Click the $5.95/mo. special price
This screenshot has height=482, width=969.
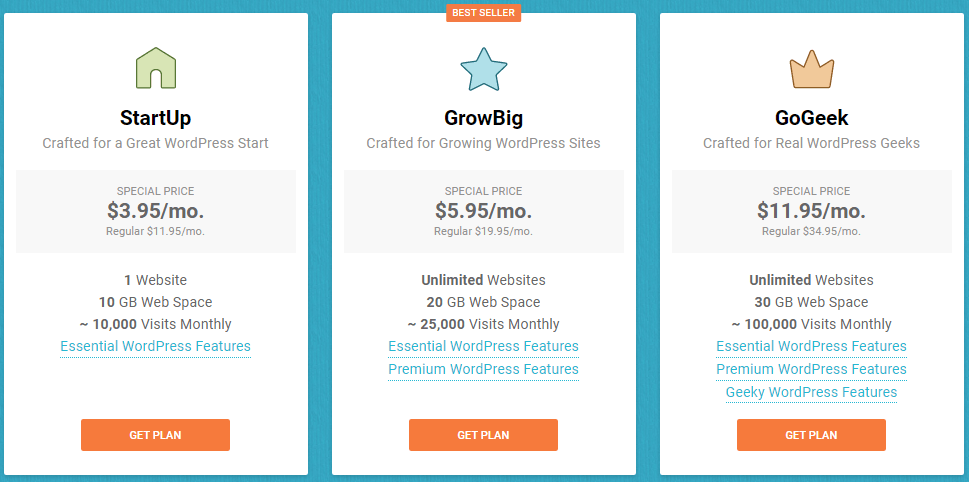coord(483,211)
